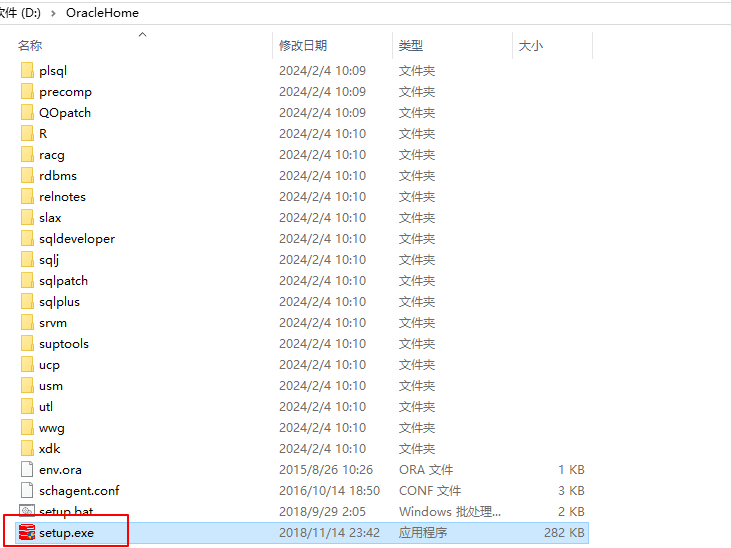Click 文件夹 type in the plsql row
The height and width of the screenshot is (548, 731).
coord(417,71)
